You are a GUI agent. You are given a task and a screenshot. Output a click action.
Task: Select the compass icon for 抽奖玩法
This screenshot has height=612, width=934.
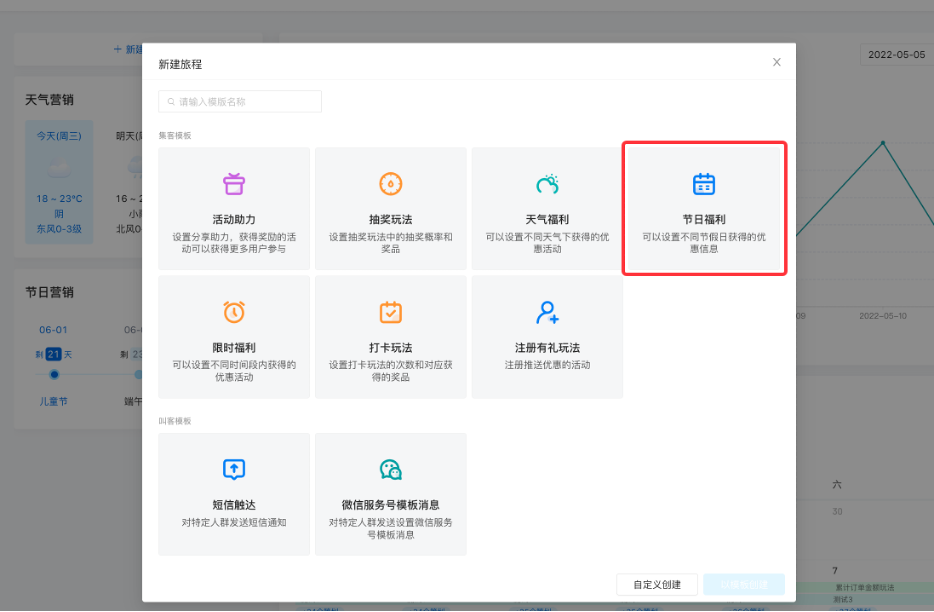[390, 184]
